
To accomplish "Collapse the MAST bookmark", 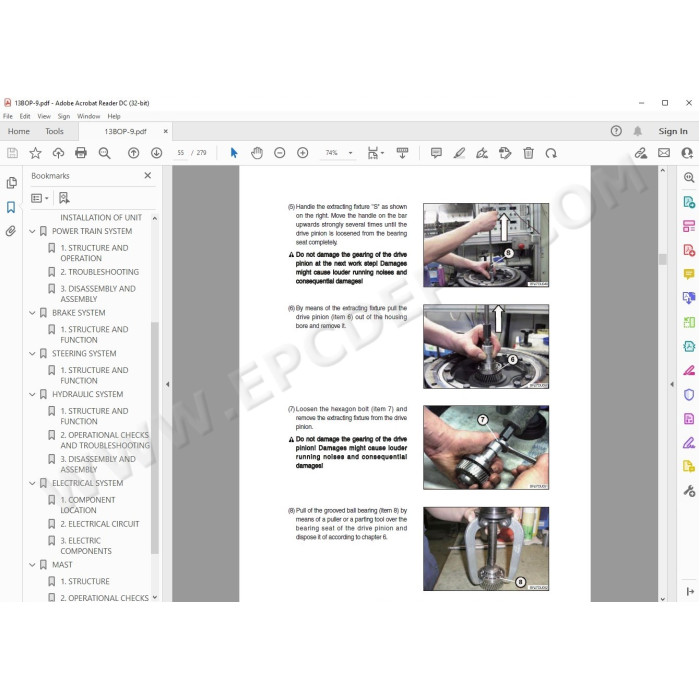I will pyautogui.click(x=32, y=565).
